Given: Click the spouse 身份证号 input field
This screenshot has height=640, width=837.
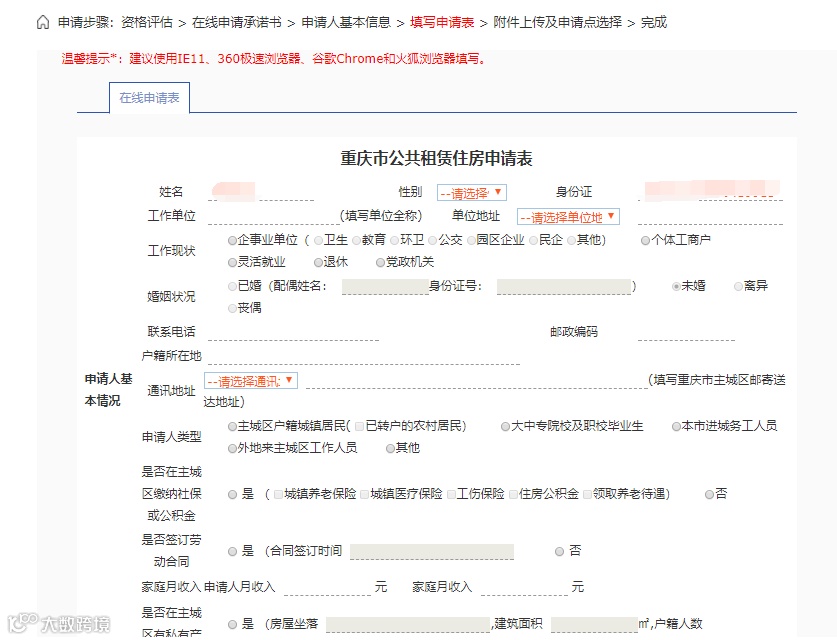Looking at the screenshot, I should pyautogui.click(x=564, y=287).
